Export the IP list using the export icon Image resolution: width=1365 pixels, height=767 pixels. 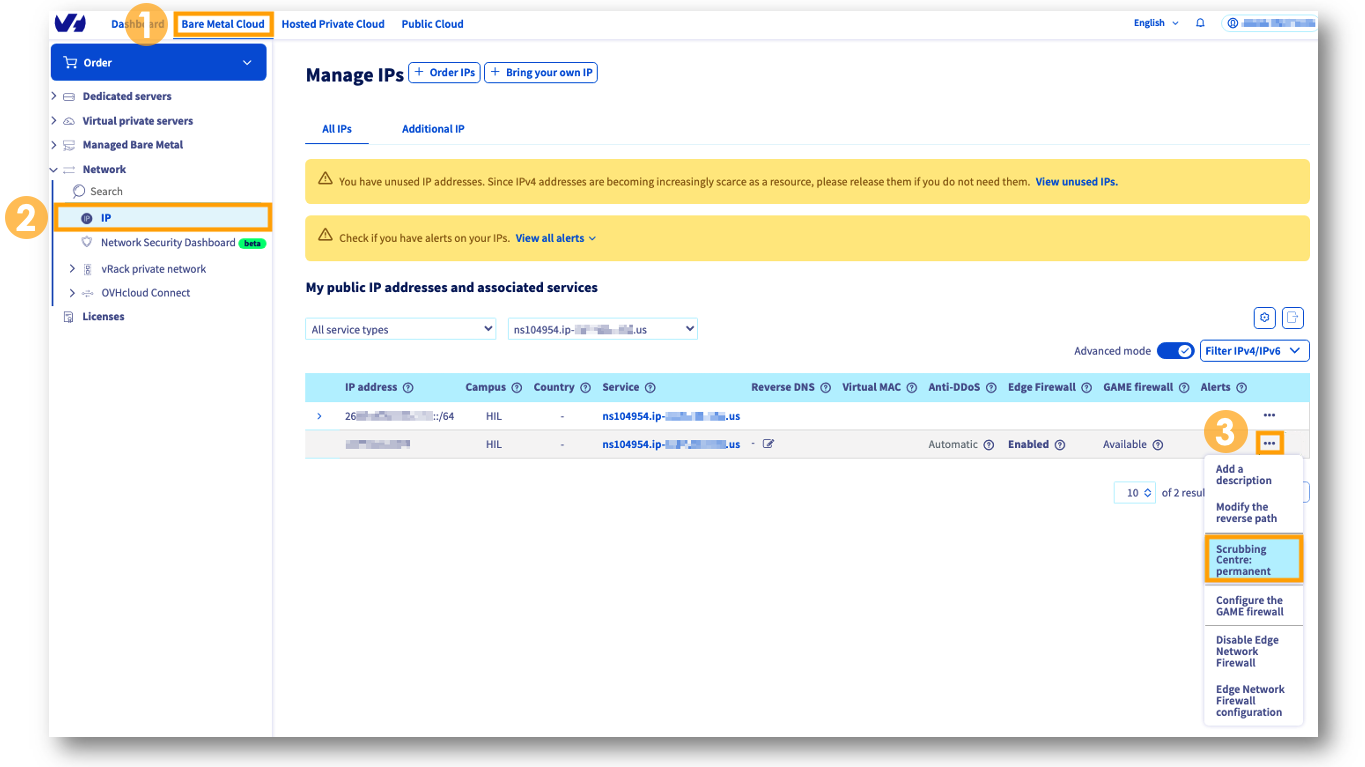[1292, 317]
